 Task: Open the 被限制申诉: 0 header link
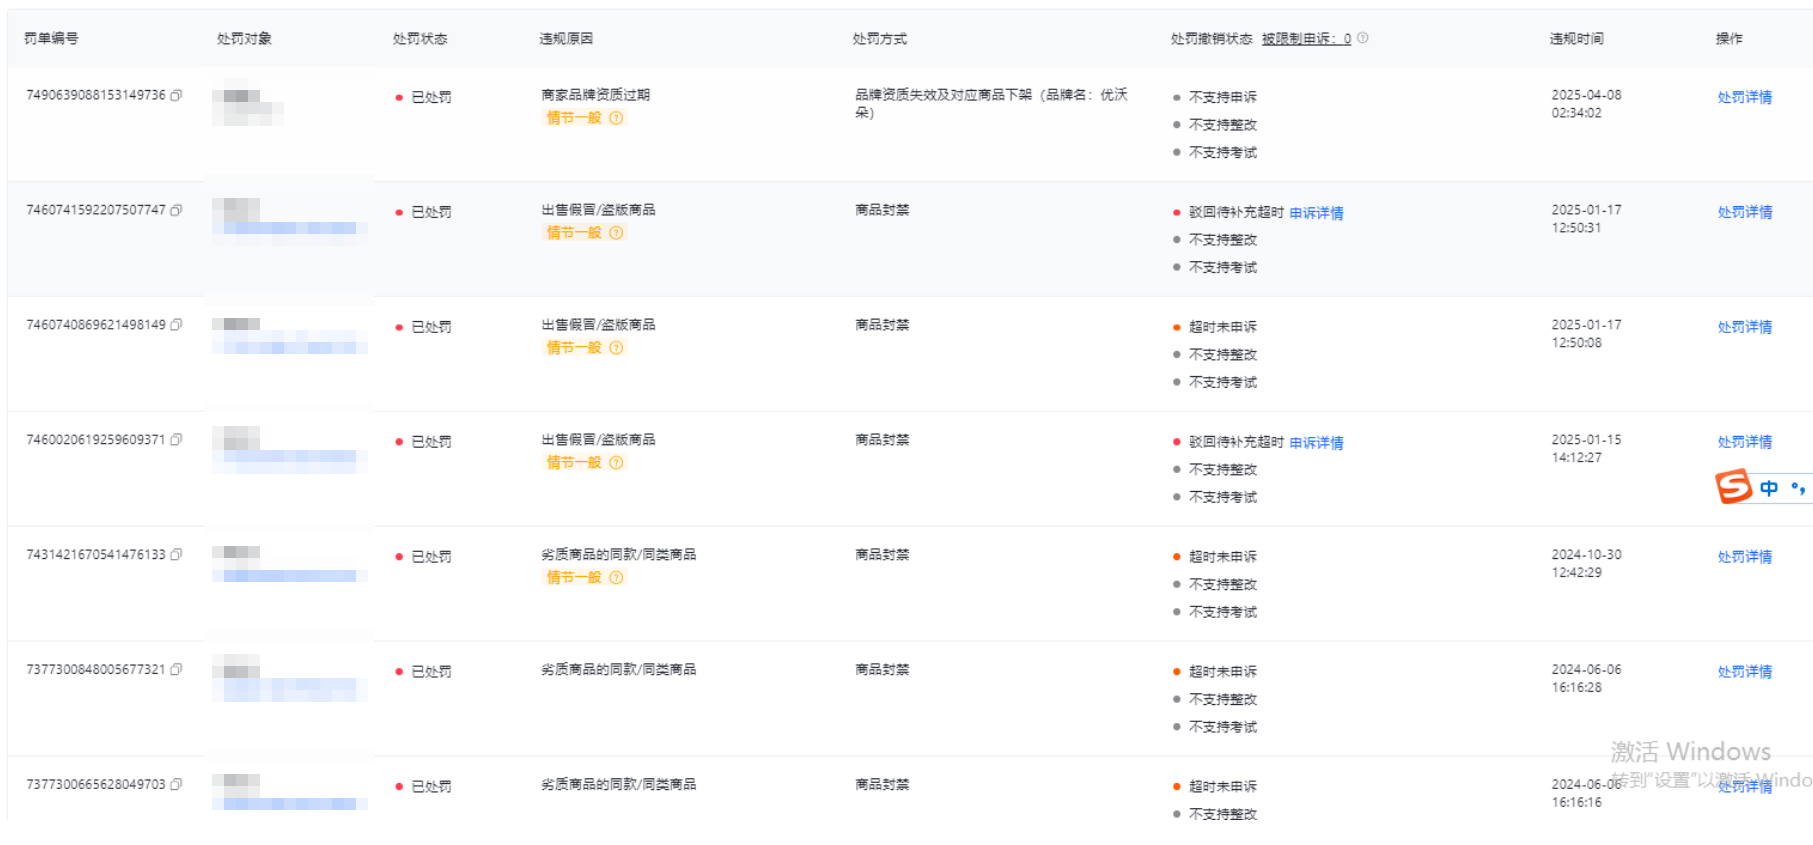coord(1306,39)
